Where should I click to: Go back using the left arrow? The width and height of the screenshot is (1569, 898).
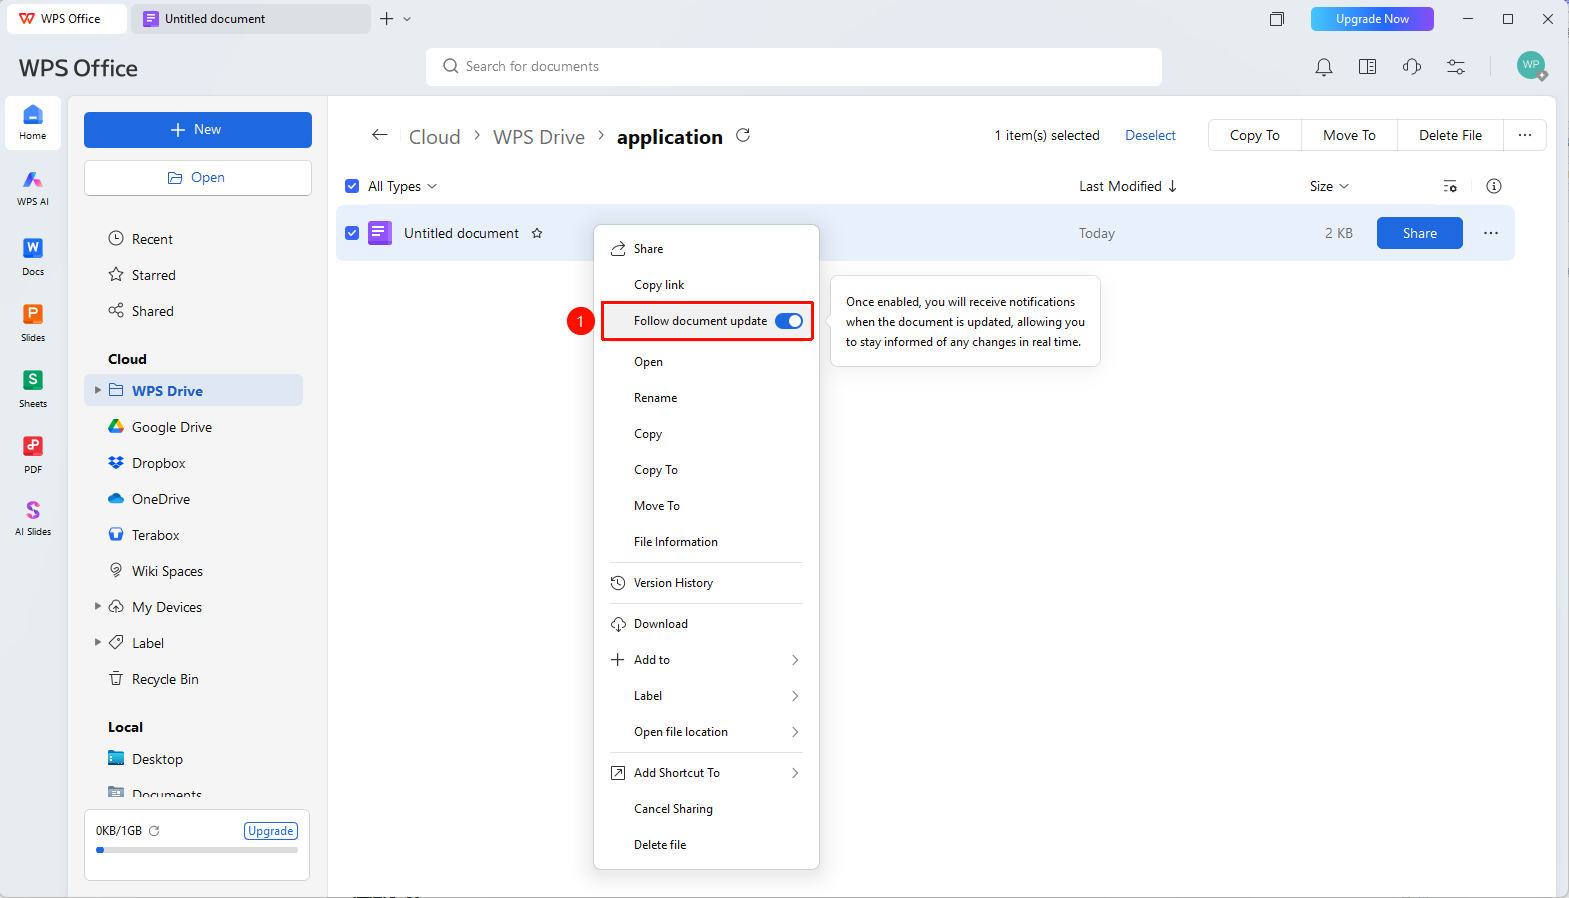(x=380, y=135)
